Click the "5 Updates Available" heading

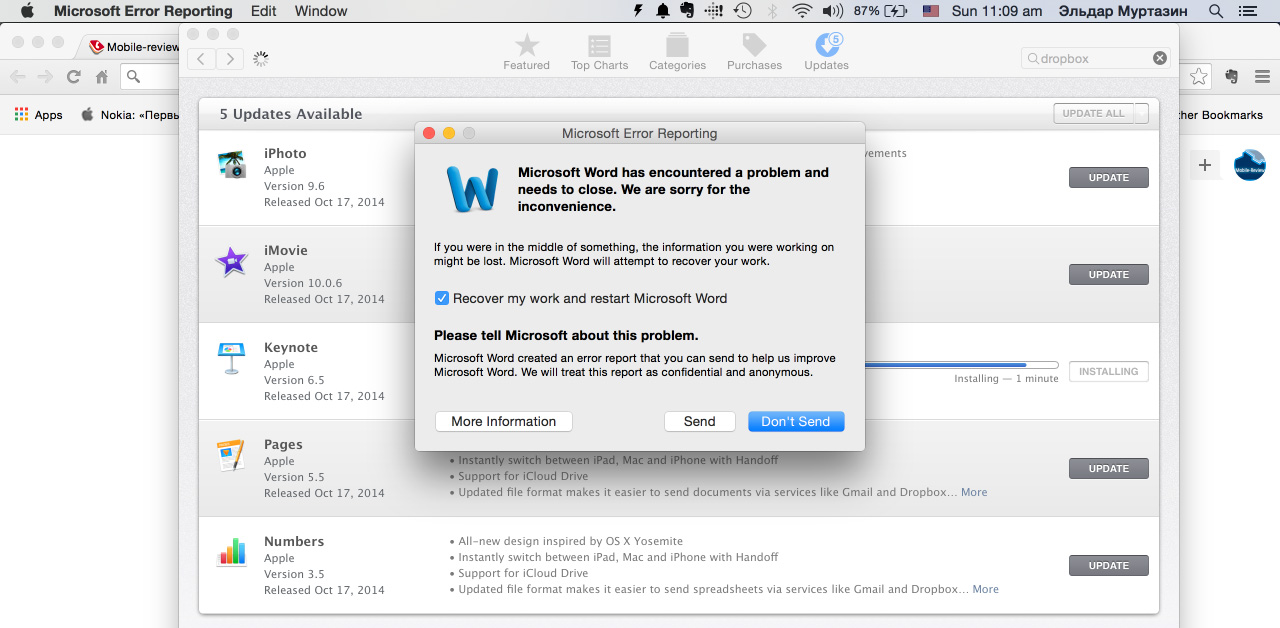291,114
